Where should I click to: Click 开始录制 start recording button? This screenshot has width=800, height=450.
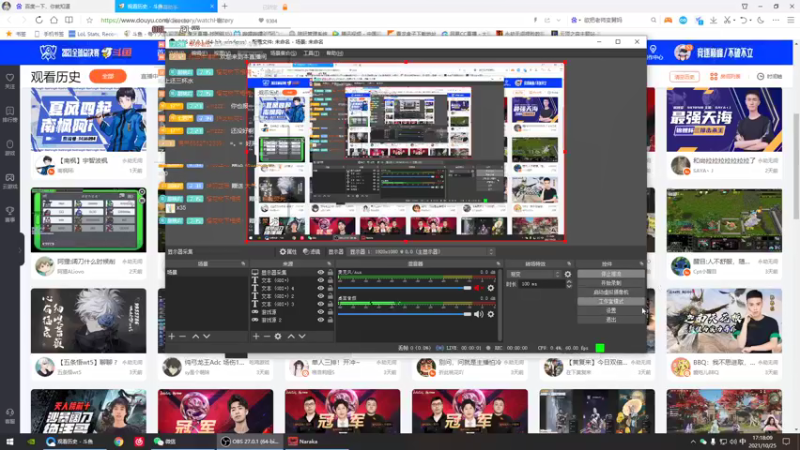(x=611, y=283)
